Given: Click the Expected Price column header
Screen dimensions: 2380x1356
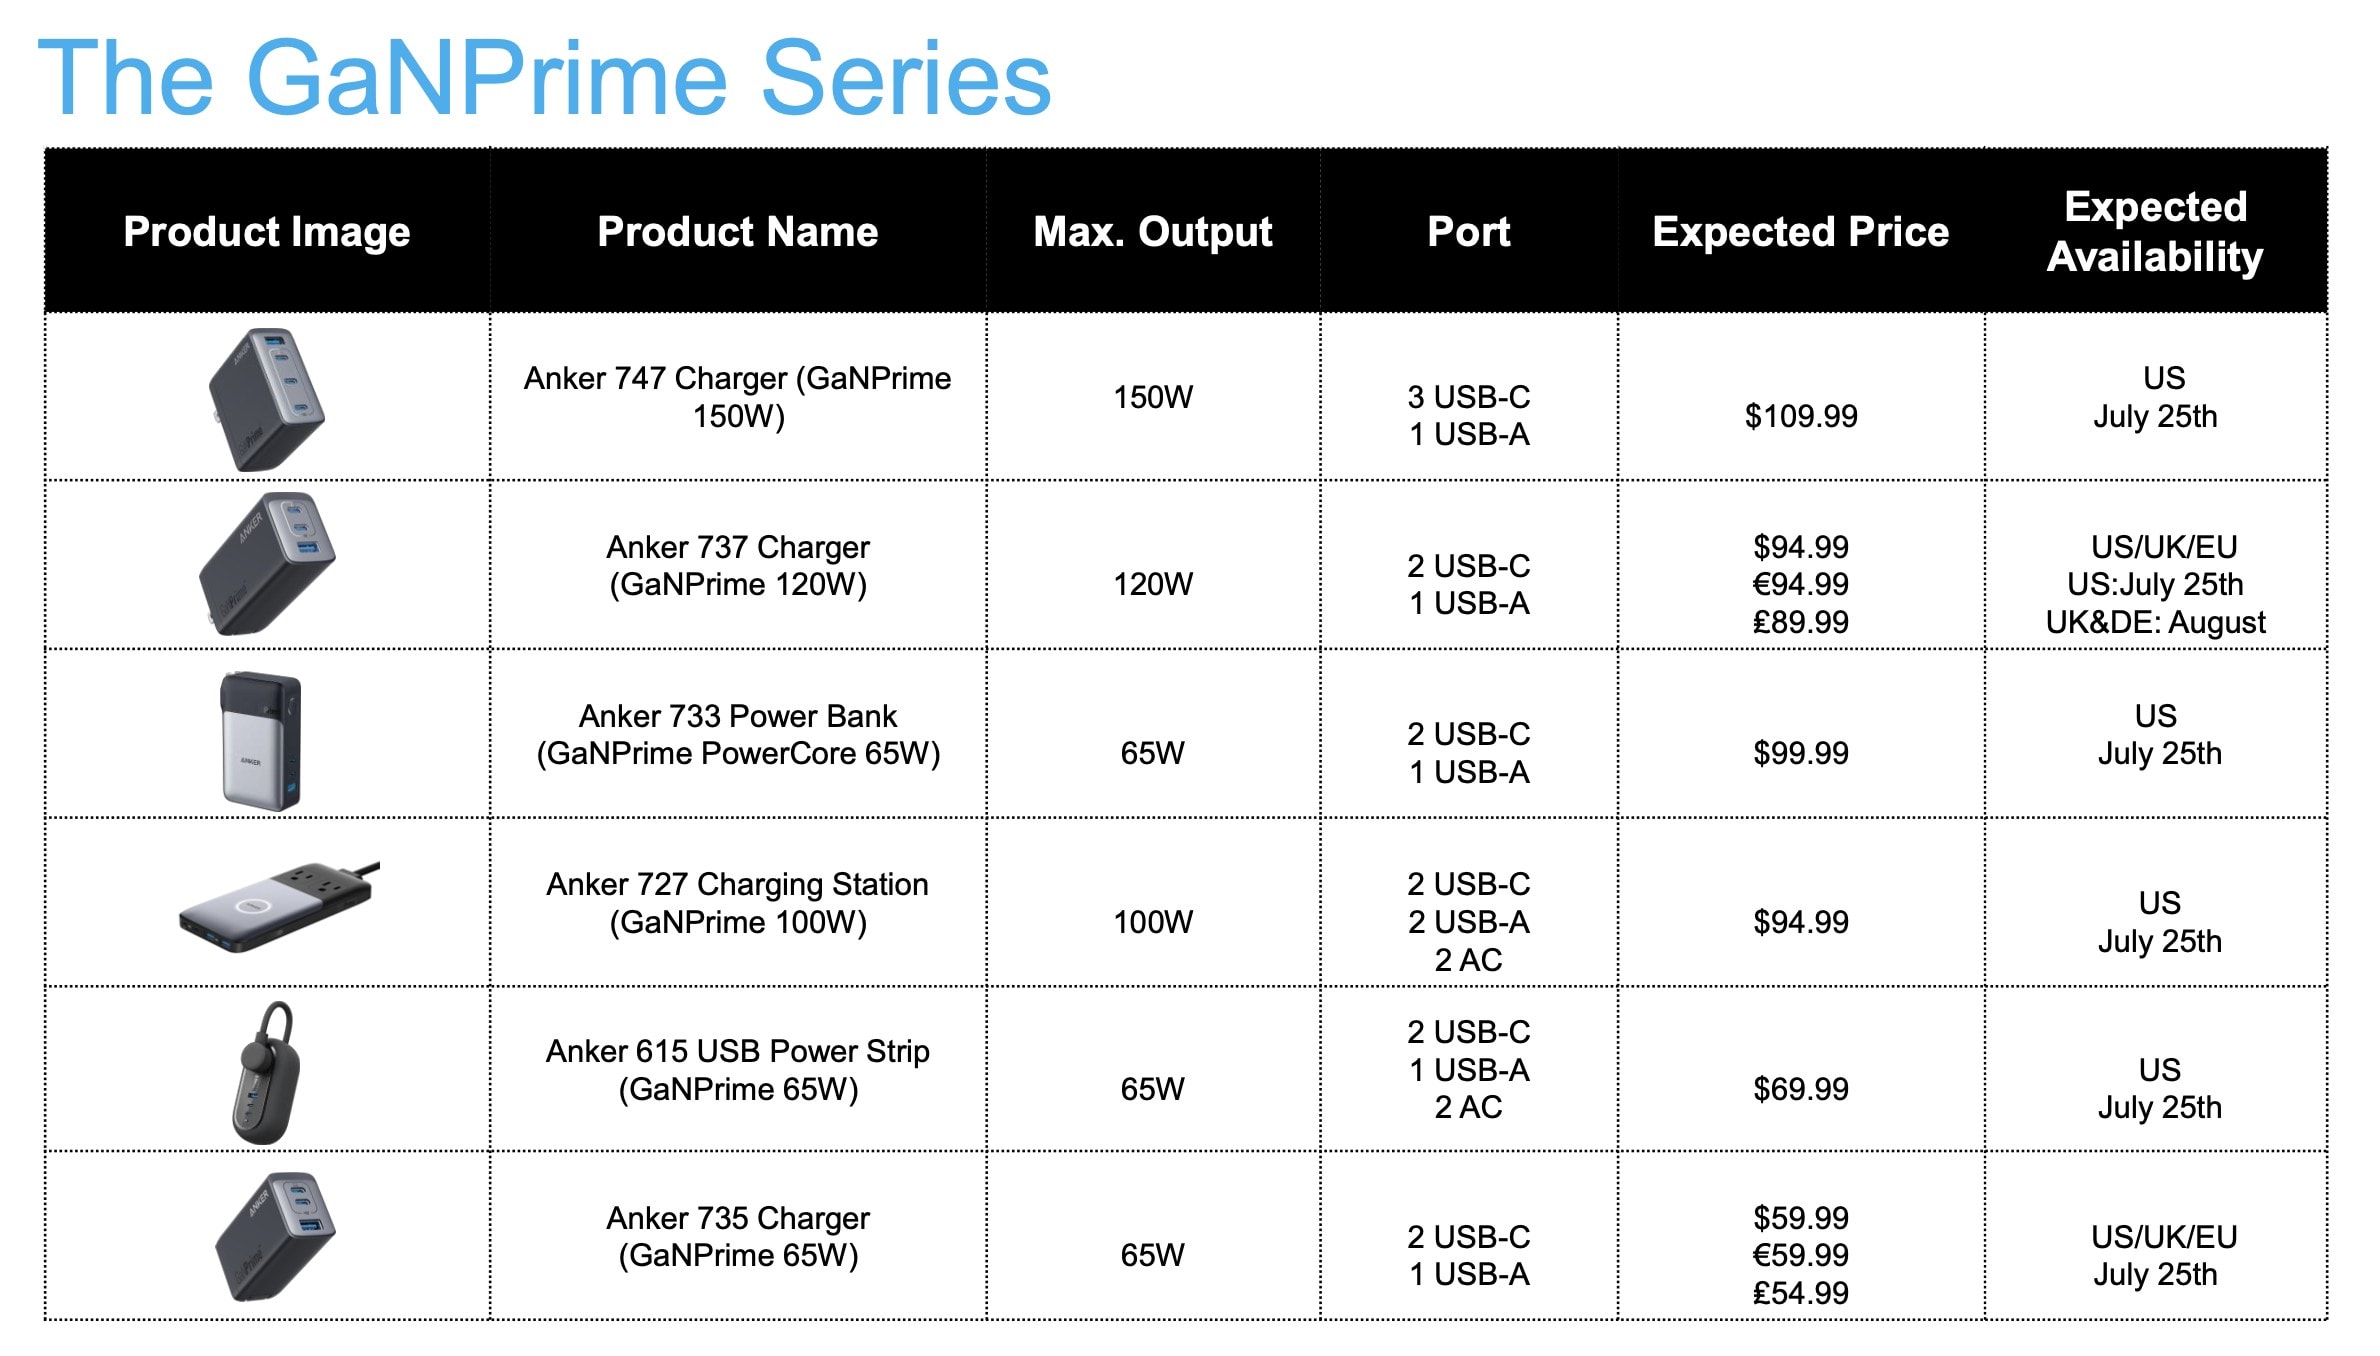Looking at the screenshot, I should click(x=1800, y=232).
